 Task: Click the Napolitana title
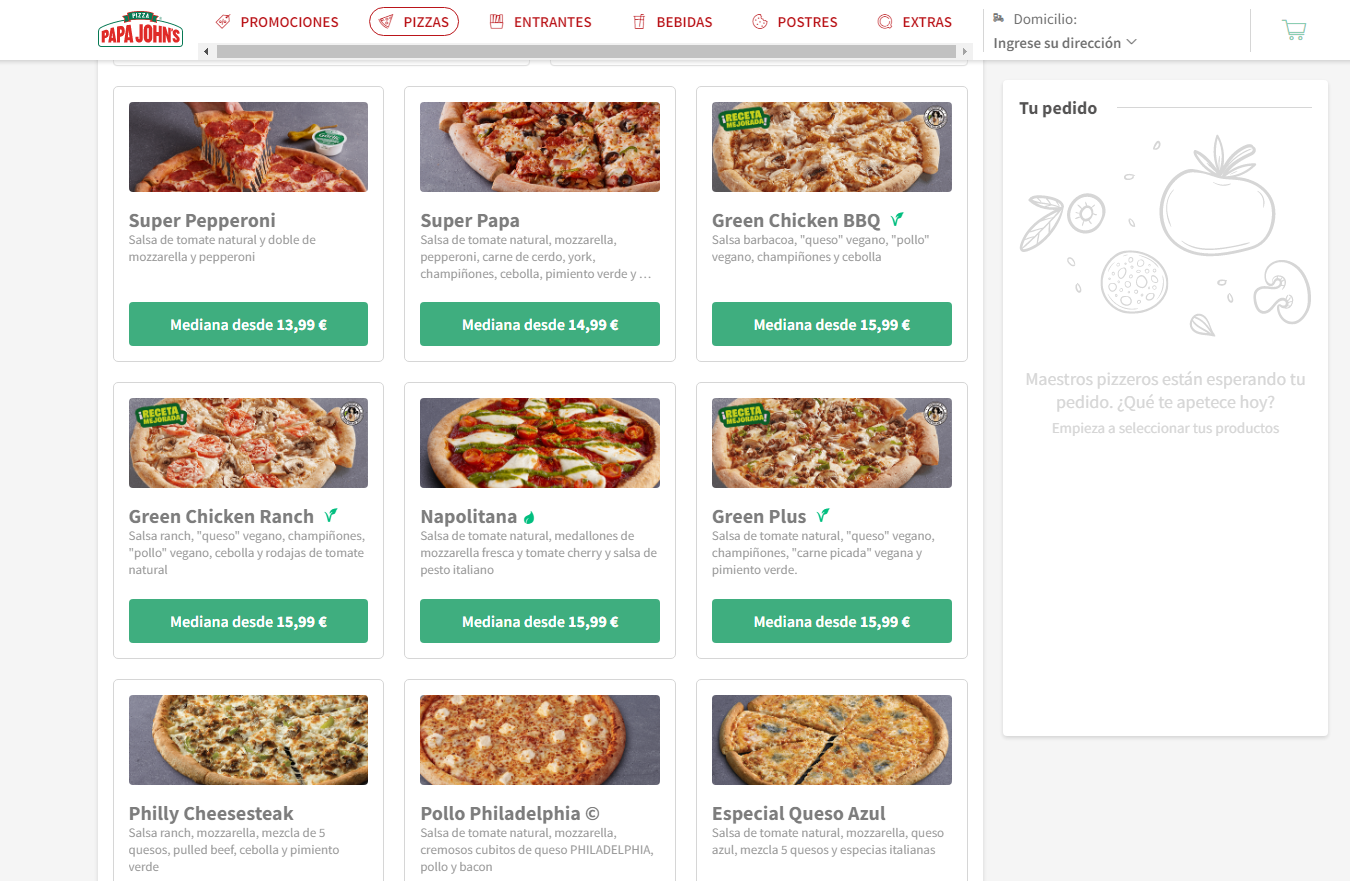coord(469,516)
